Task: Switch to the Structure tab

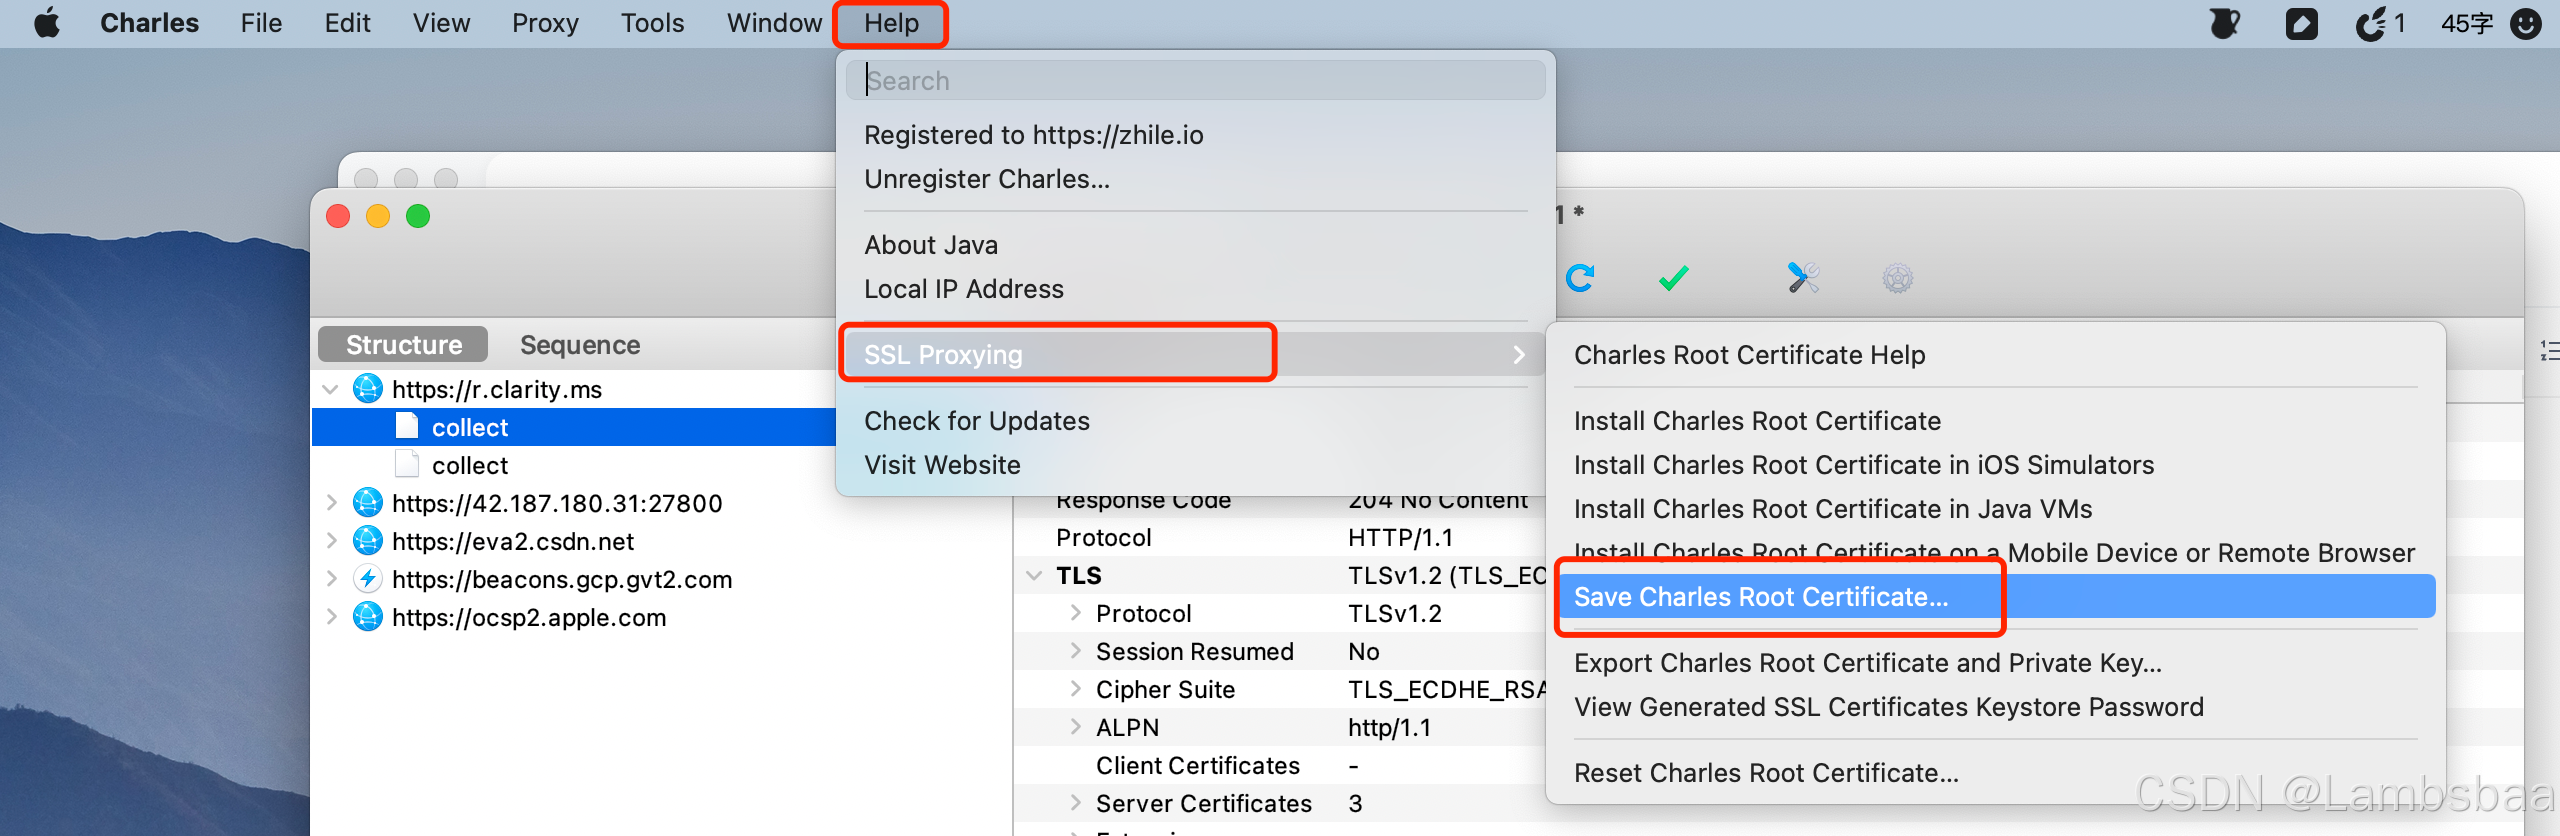Action: 403,344
